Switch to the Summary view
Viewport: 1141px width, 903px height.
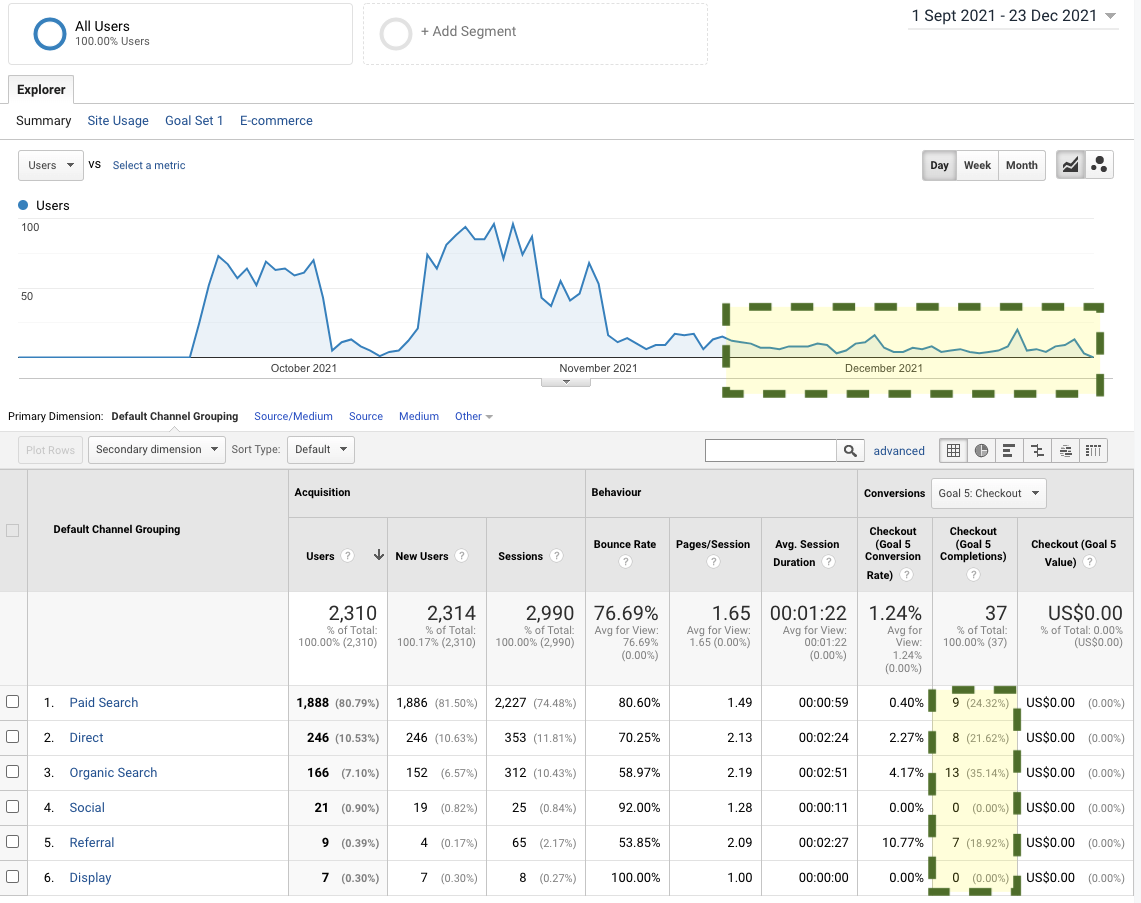(44, 121)
